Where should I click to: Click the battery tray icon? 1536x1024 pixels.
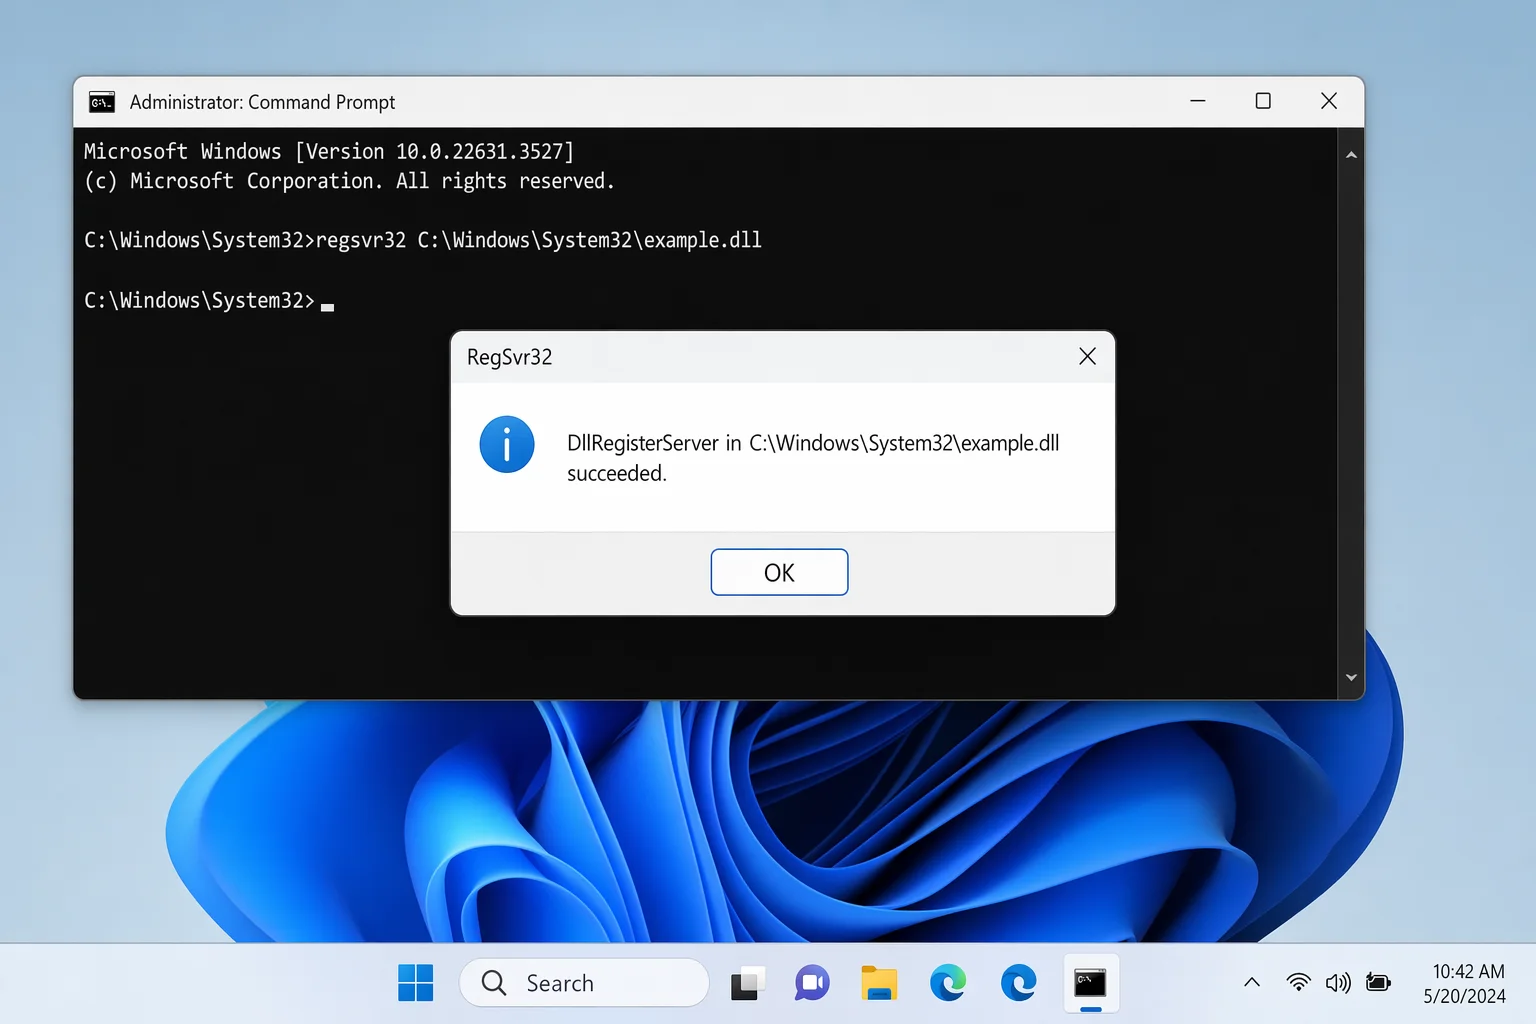pyautogui.click(x=1378, y=983)
